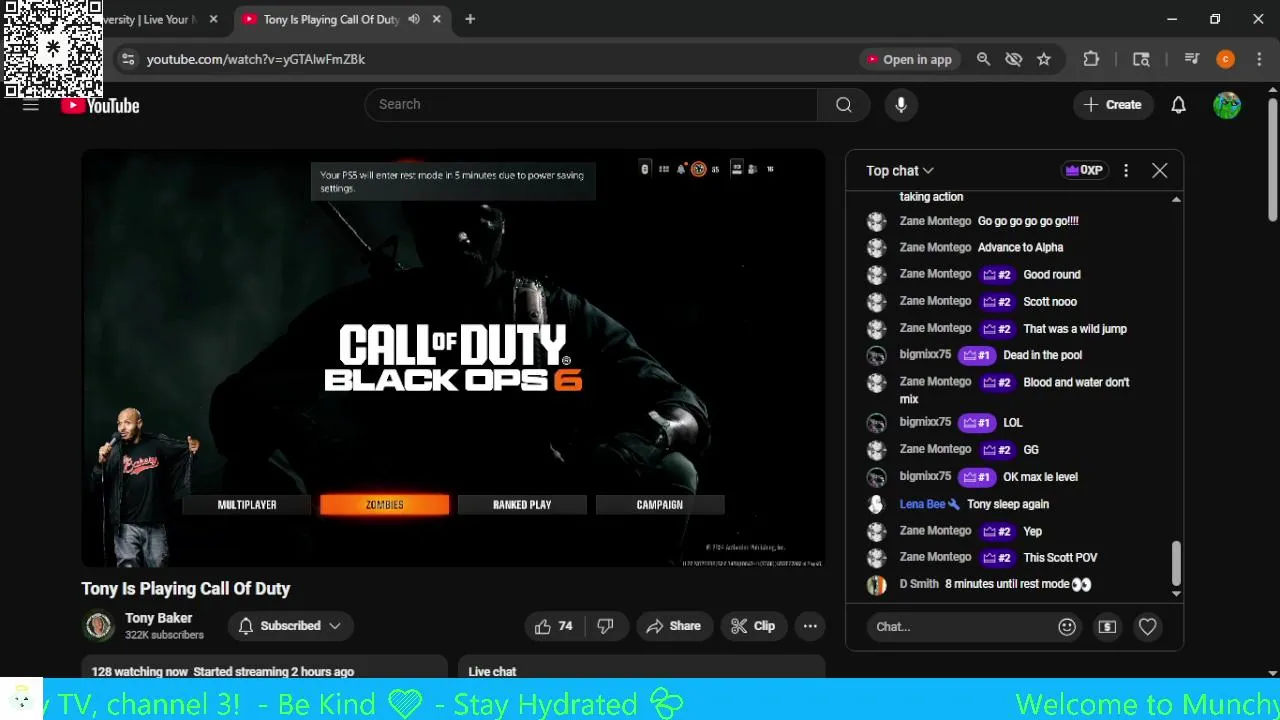Close the Tony Is Playing Call Of Duty tab

point(435,19)
